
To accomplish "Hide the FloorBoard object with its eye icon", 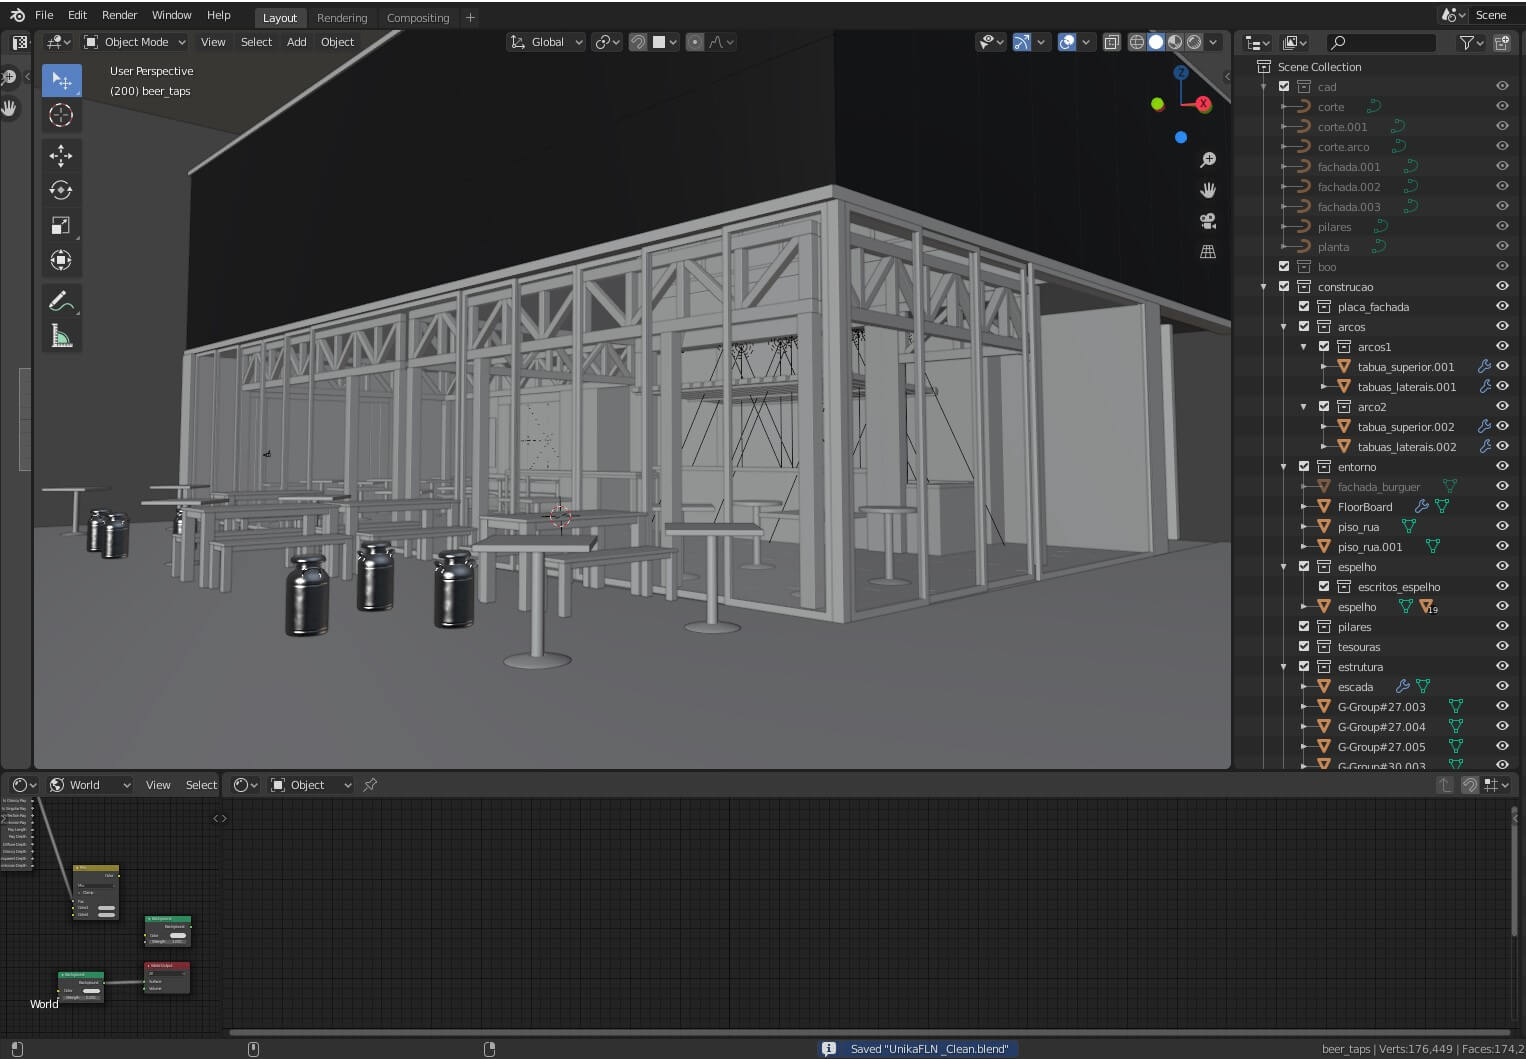I will coord(1501,506).
